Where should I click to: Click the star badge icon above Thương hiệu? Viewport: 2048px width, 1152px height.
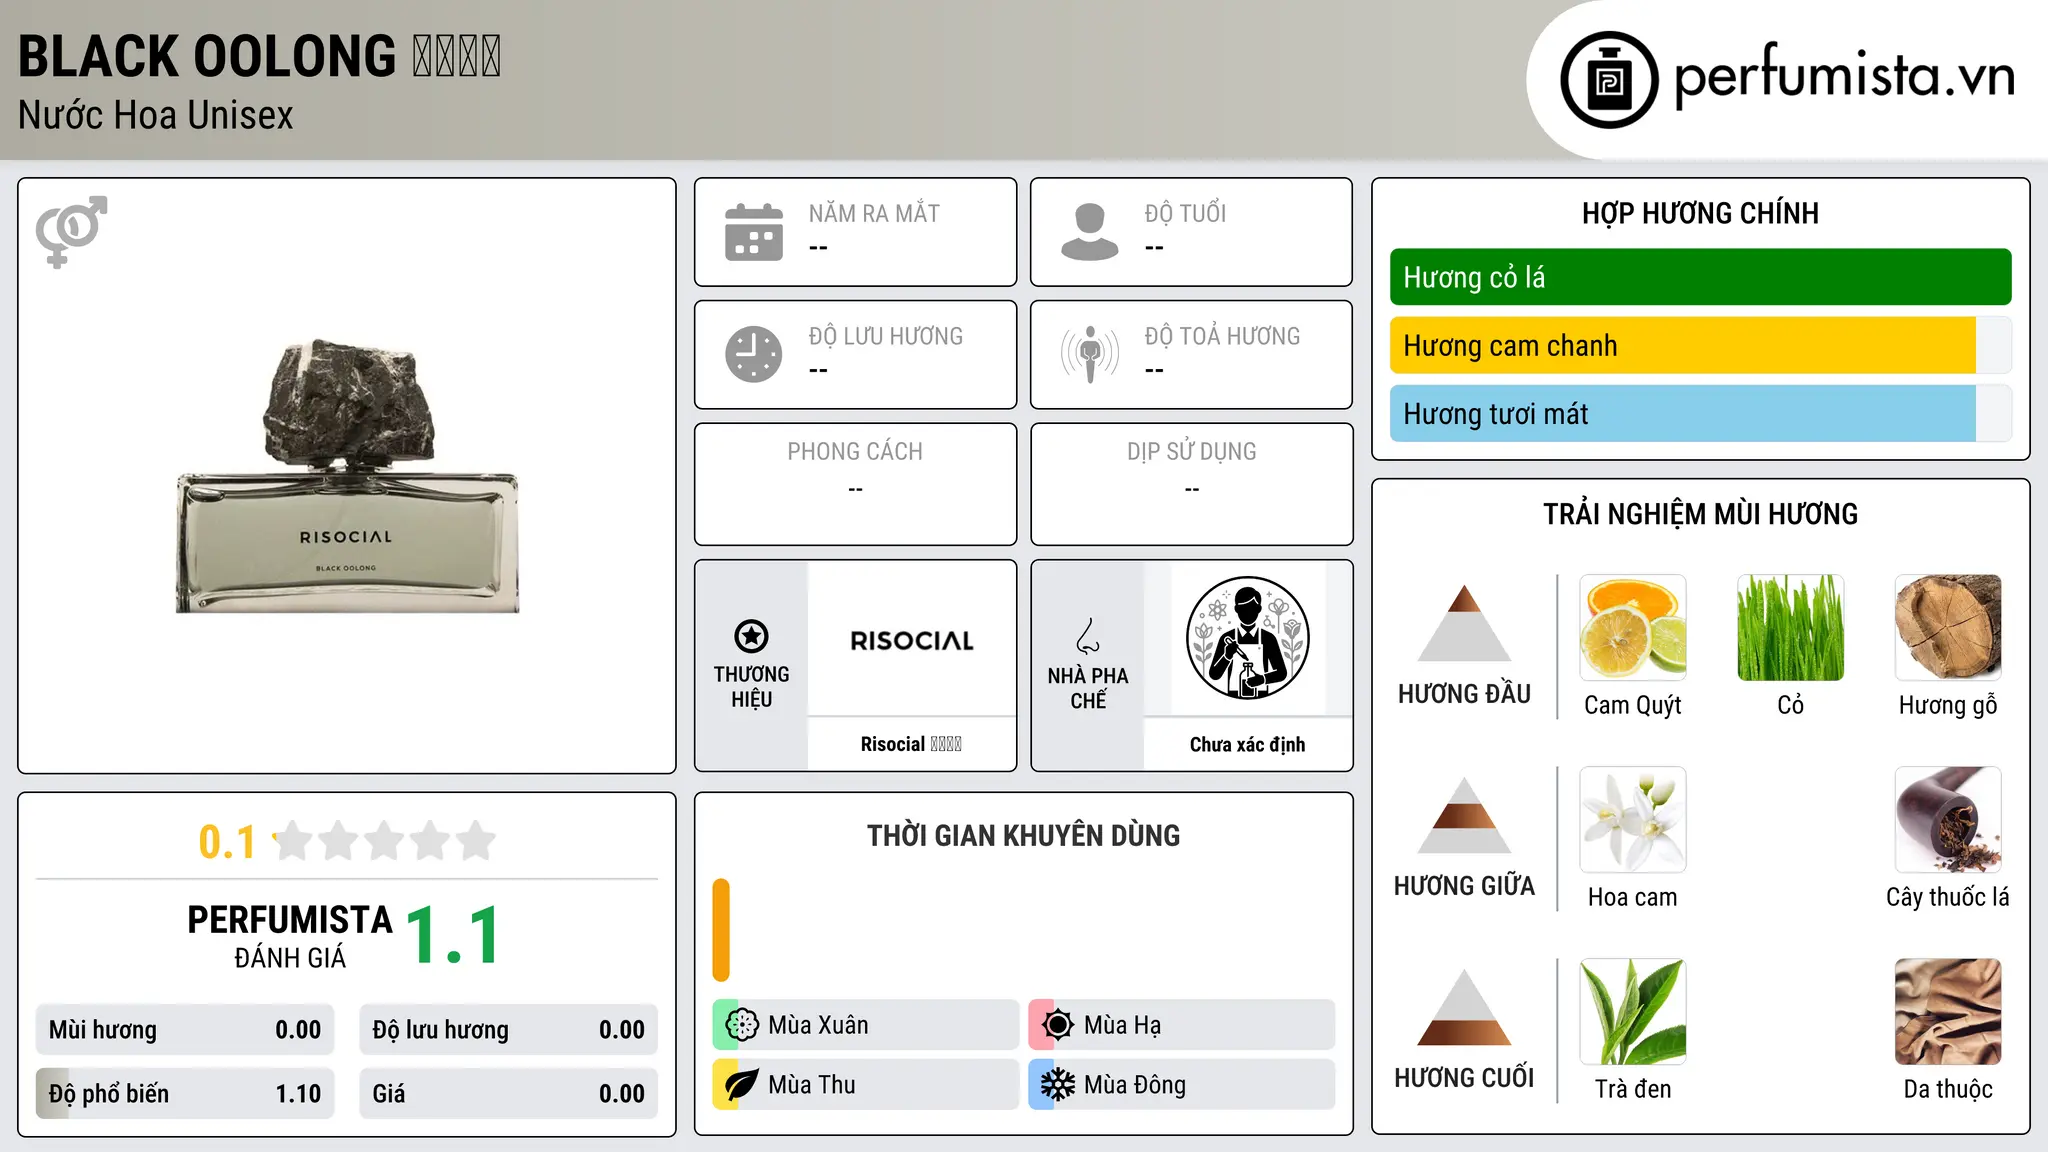pos(752,636)
